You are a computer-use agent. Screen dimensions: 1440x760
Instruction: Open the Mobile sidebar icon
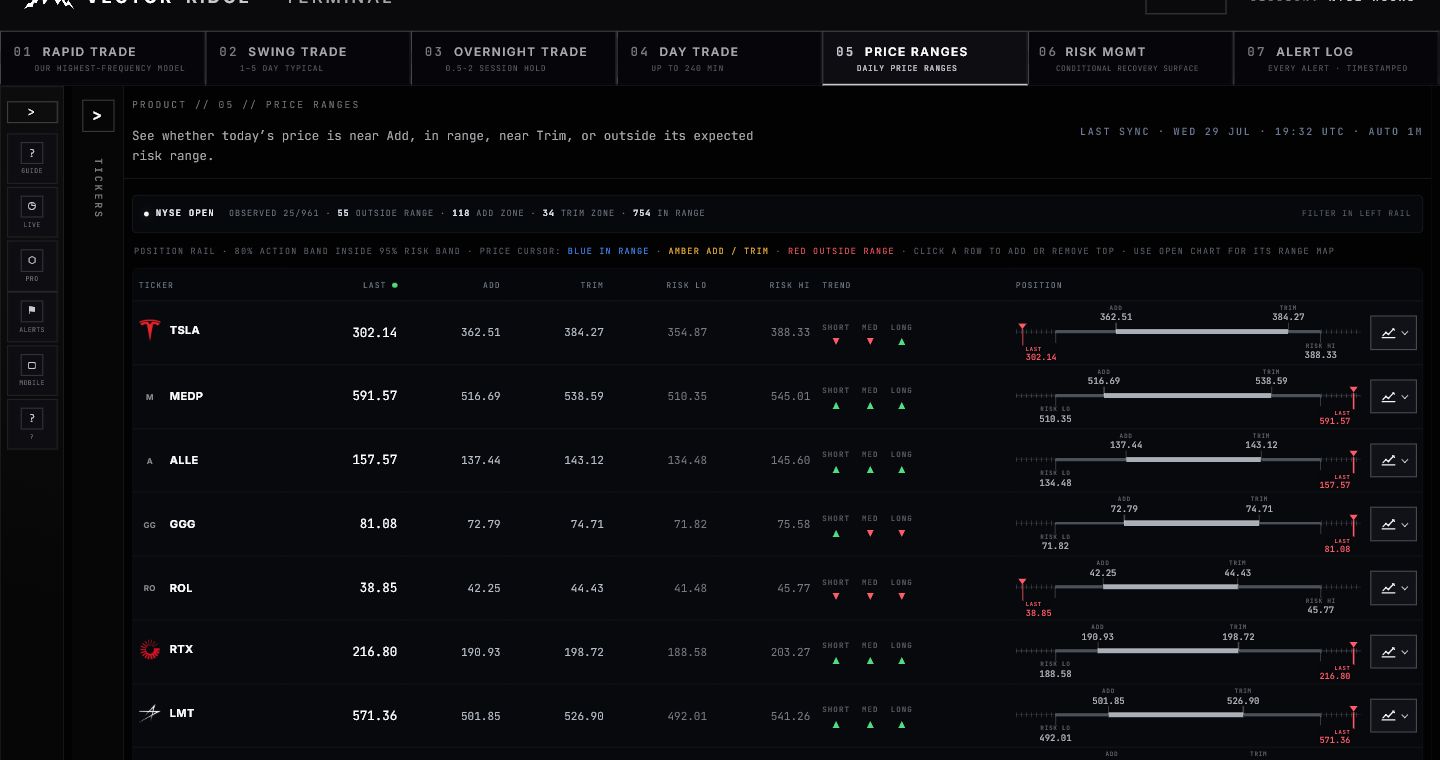(x=32, y=370)
